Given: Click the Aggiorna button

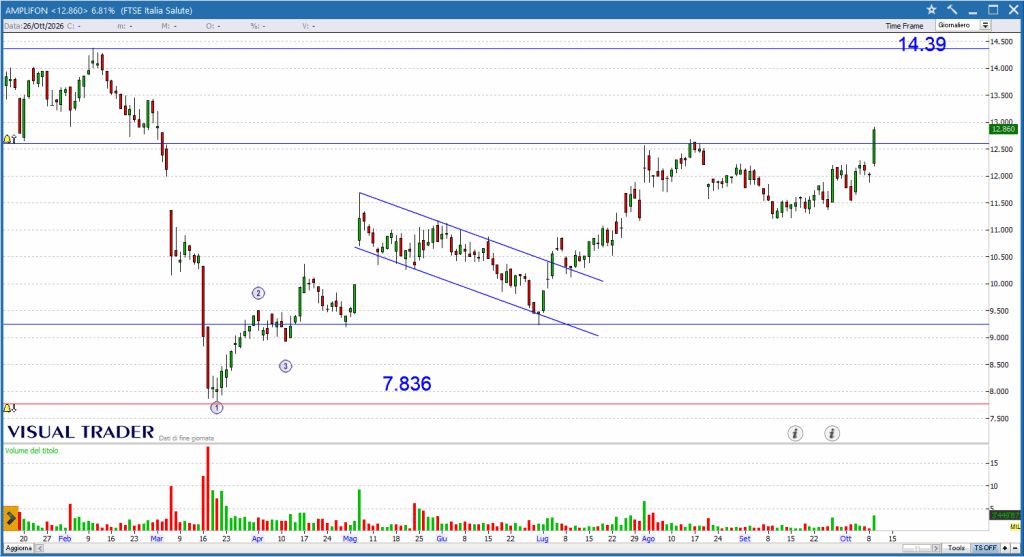Looking at the screenshot, I should click(x=18, y=549).
